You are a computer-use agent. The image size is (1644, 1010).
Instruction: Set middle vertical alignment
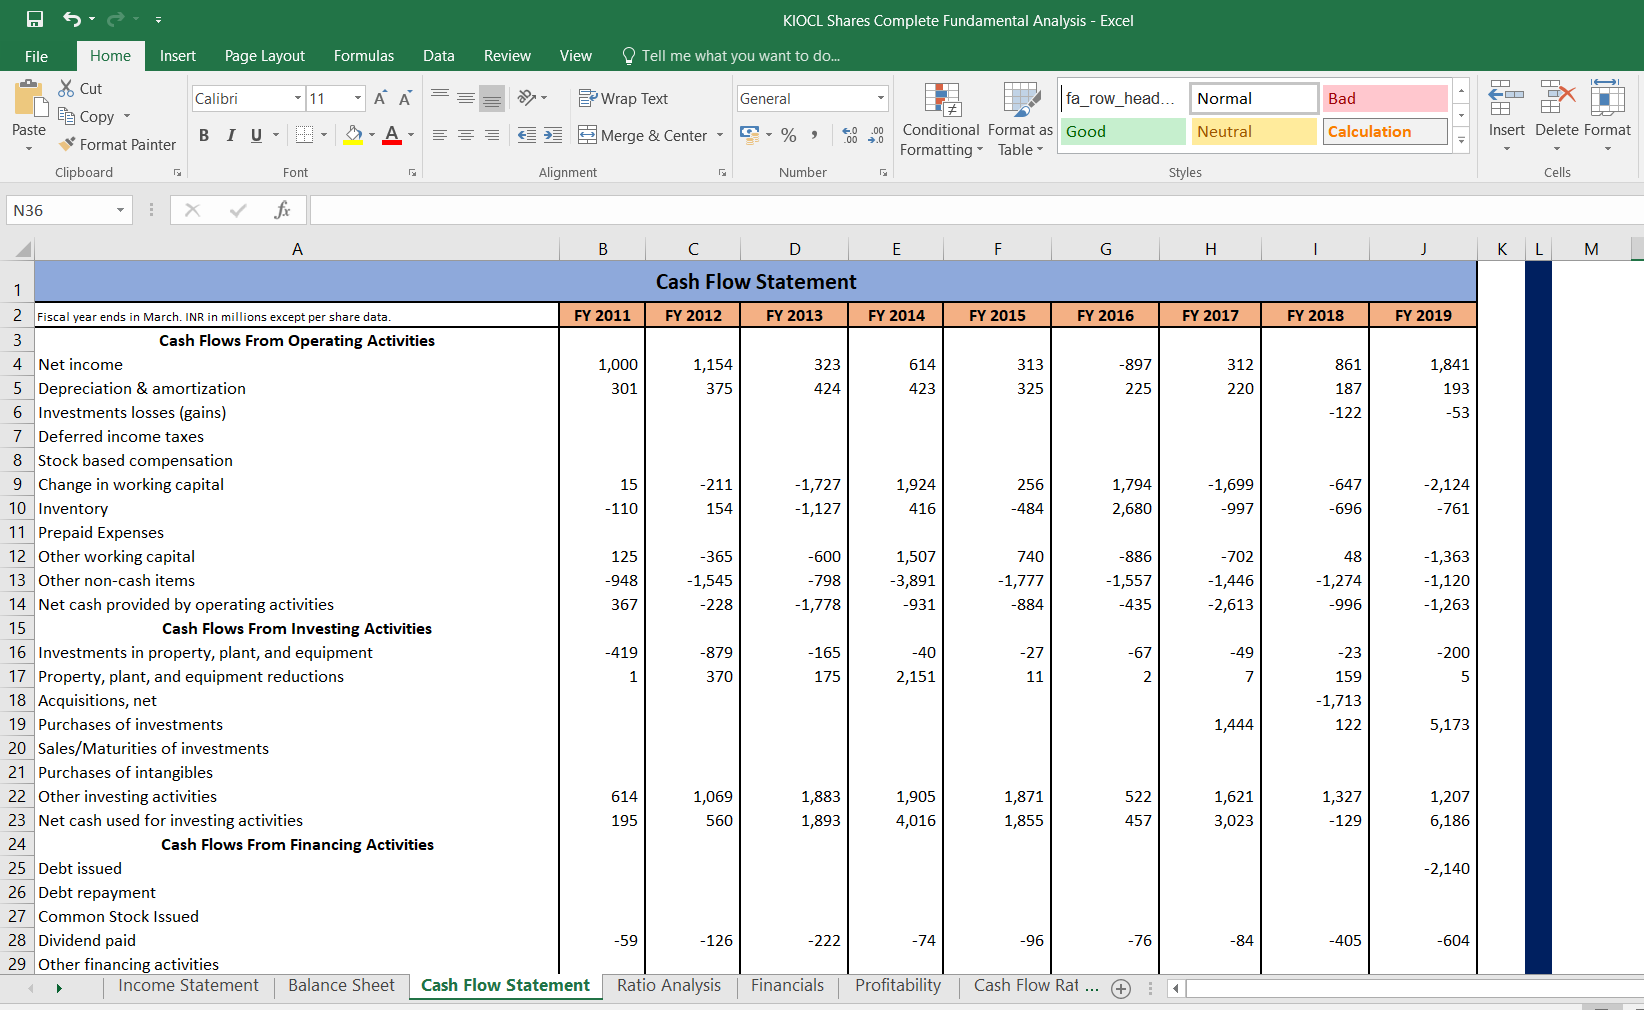point(466,98)
